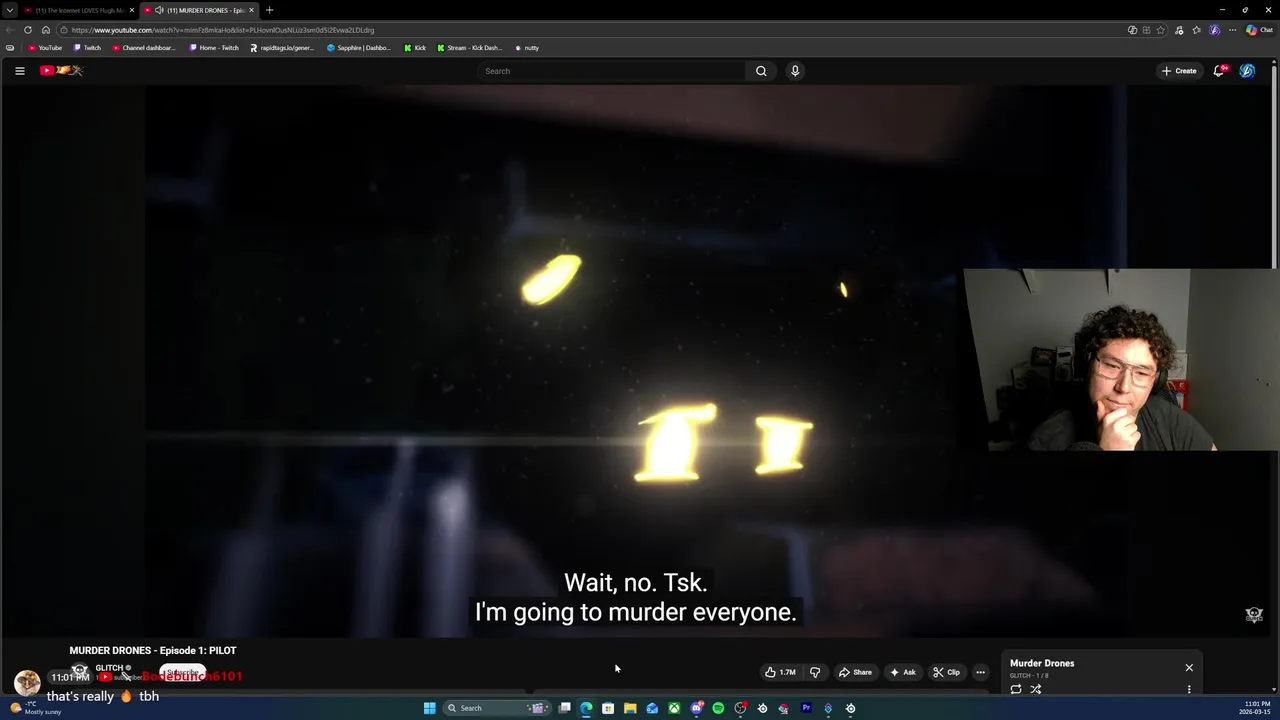Screen dimensions: 1280x720
Task: Open more actions ellipsis under video
Action: [x=980, y=672]
